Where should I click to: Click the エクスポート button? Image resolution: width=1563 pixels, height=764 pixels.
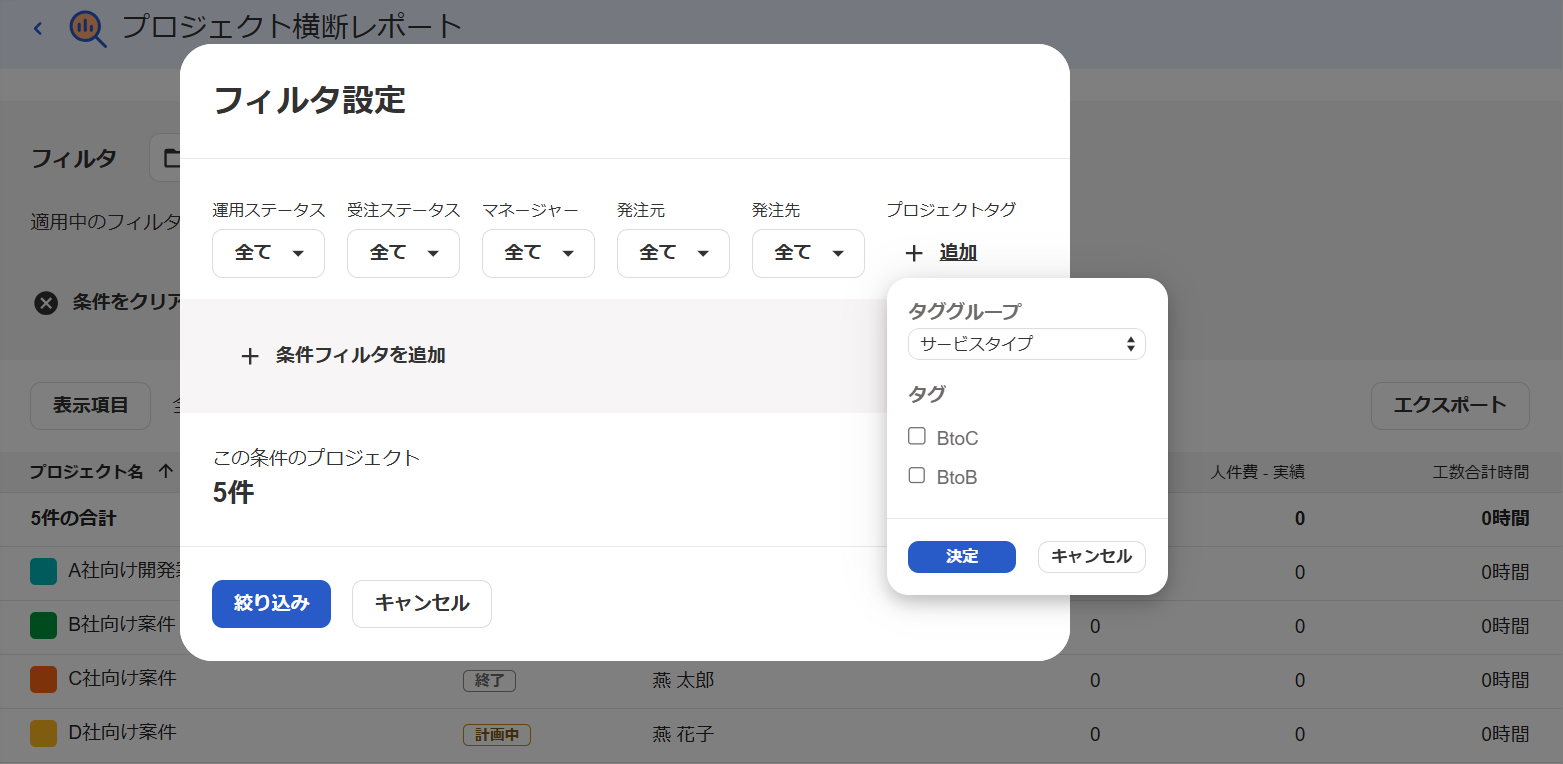(x=1450, y=406)
